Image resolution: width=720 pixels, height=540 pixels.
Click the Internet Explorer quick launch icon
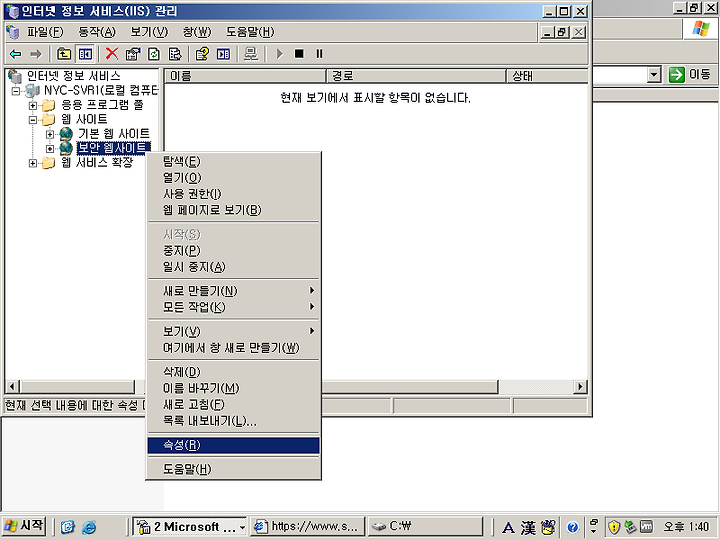click(89, 527)
